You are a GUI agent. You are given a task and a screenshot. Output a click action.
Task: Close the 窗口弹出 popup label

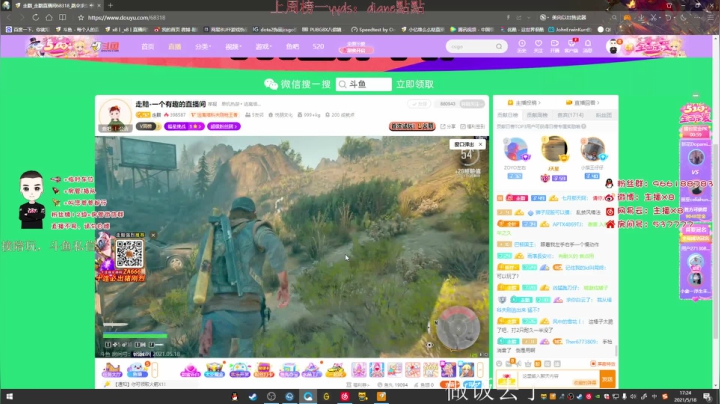click(480, 144)
